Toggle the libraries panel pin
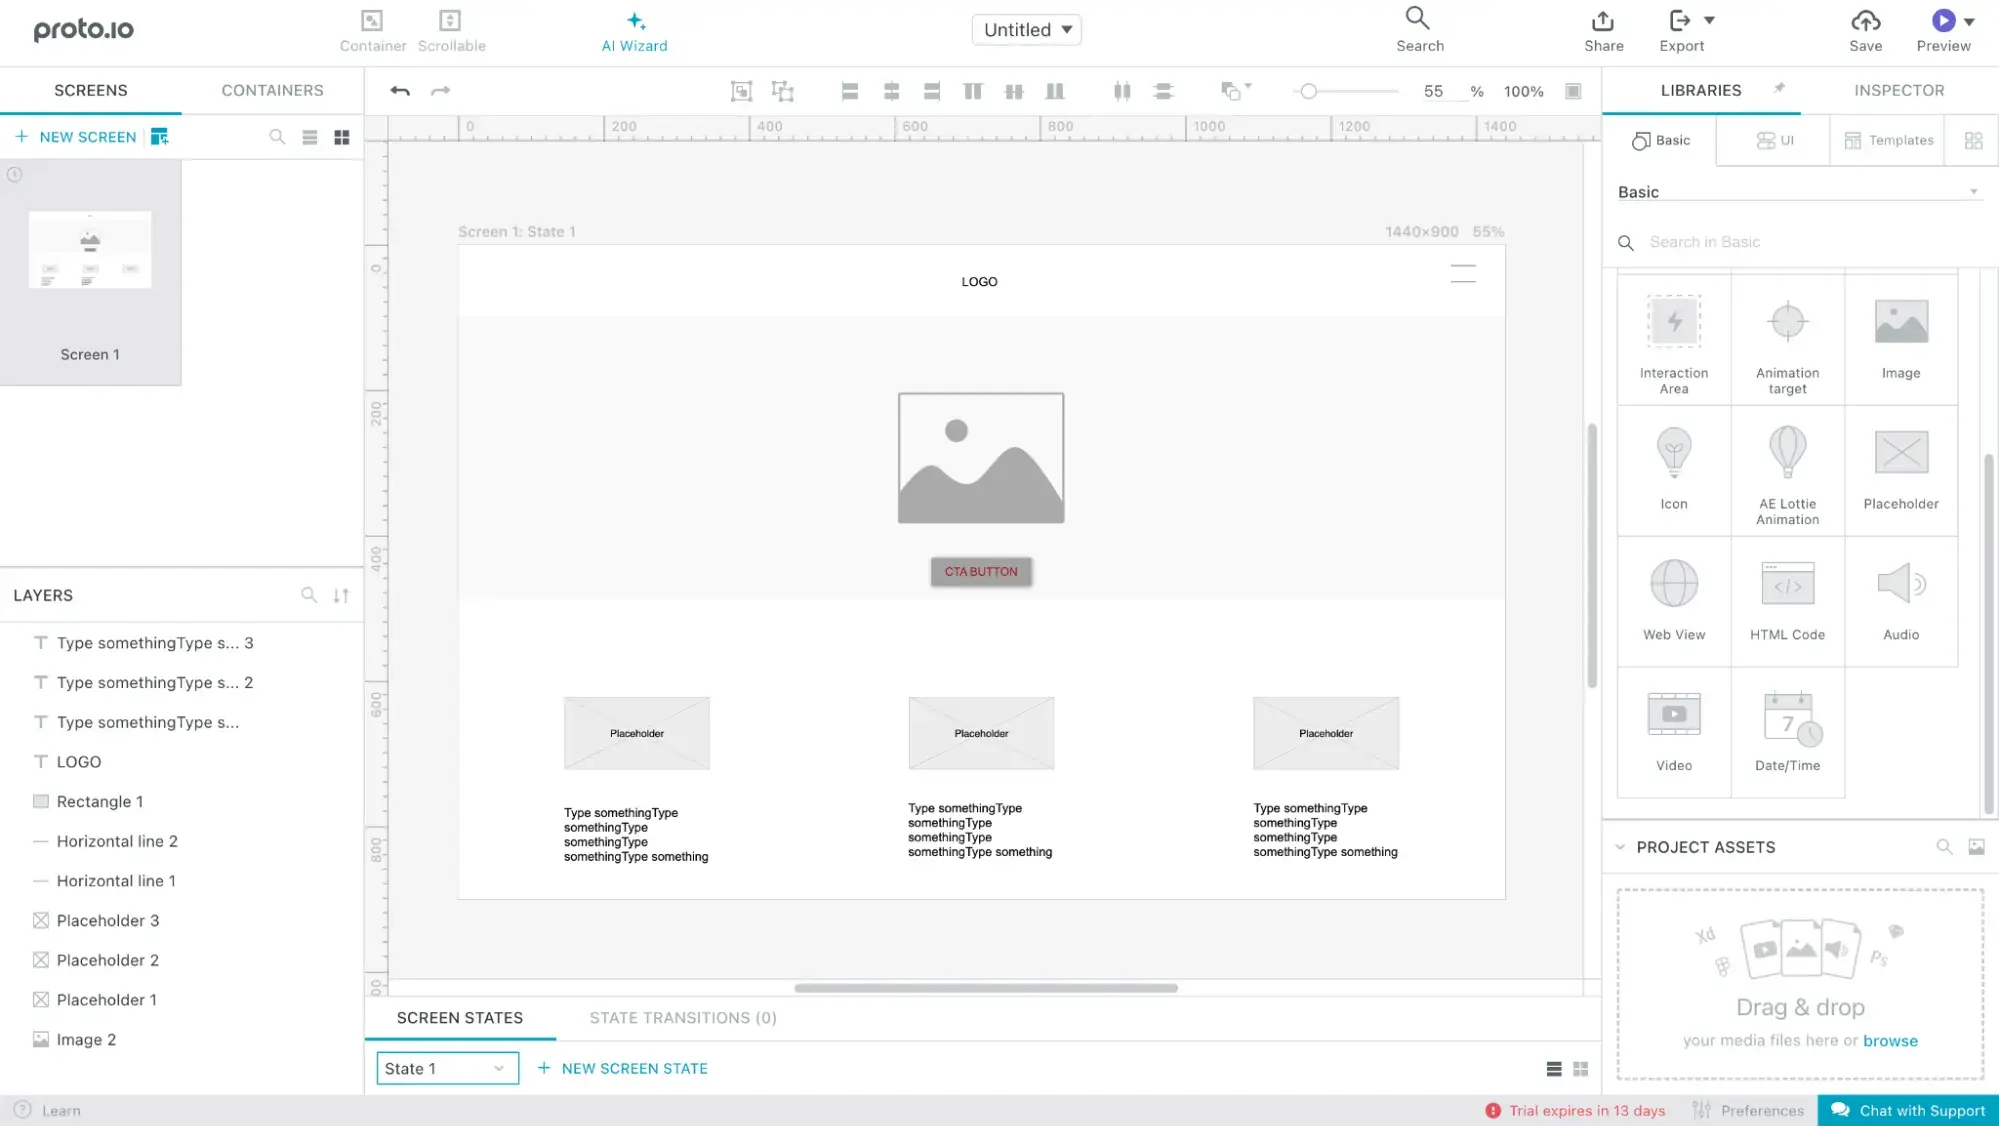The image size is (1999, 1127). click(1779, 89)
